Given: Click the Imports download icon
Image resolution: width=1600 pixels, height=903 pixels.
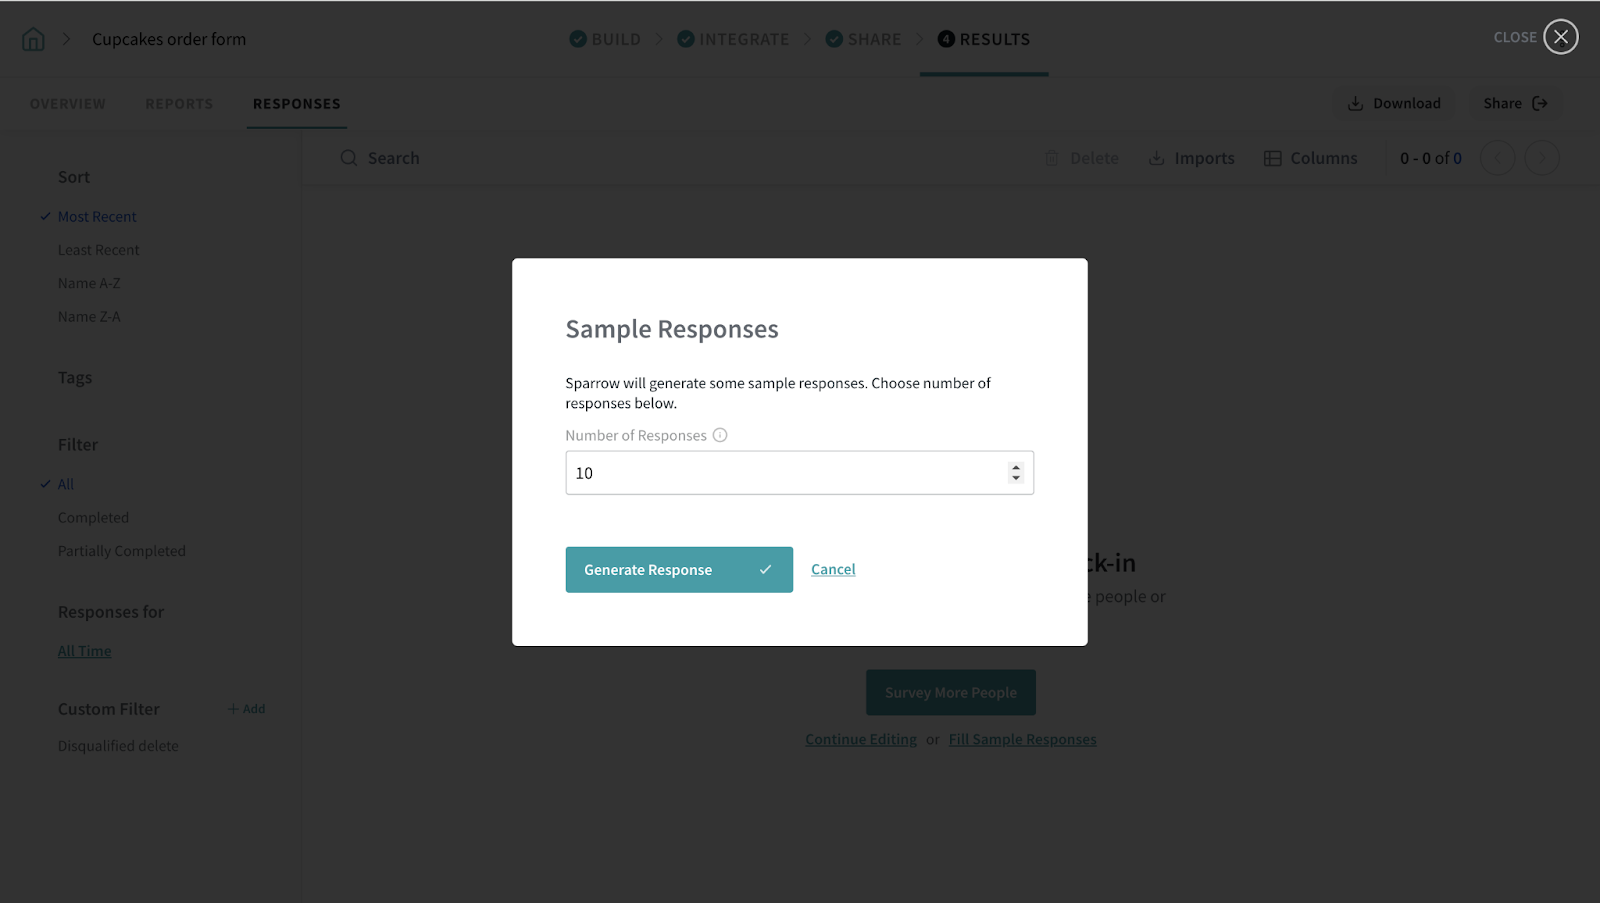Looking at the screenshot, I should 1156,158.
